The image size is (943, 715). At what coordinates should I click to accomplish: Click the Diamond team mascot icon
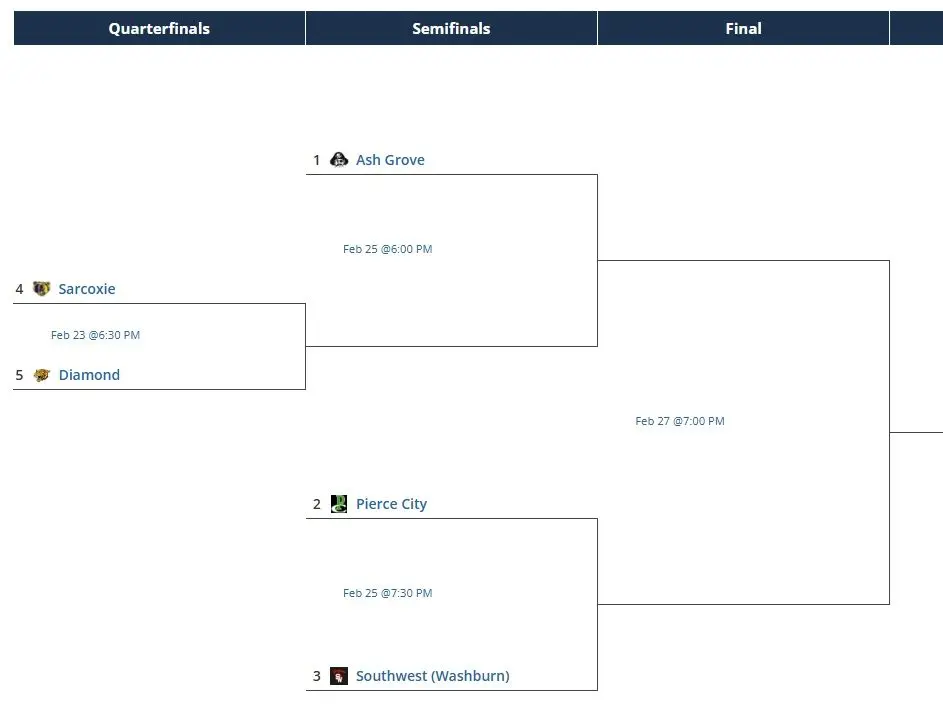point(41,374)
